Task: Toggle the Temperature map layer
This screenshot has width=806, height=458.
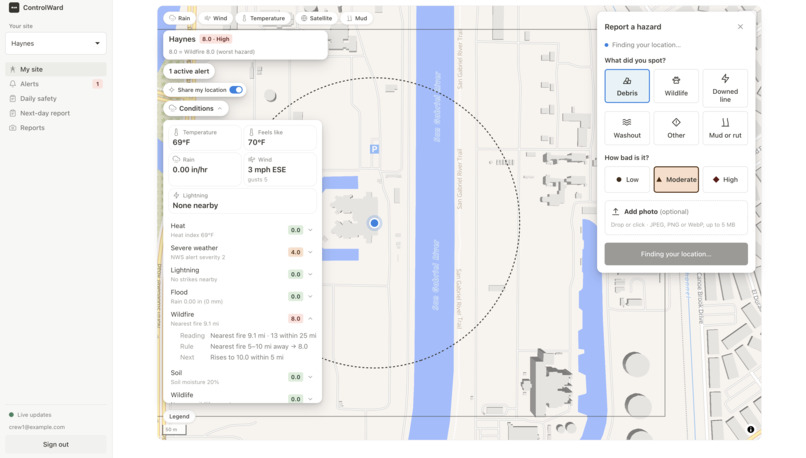Action: point(263,18)
